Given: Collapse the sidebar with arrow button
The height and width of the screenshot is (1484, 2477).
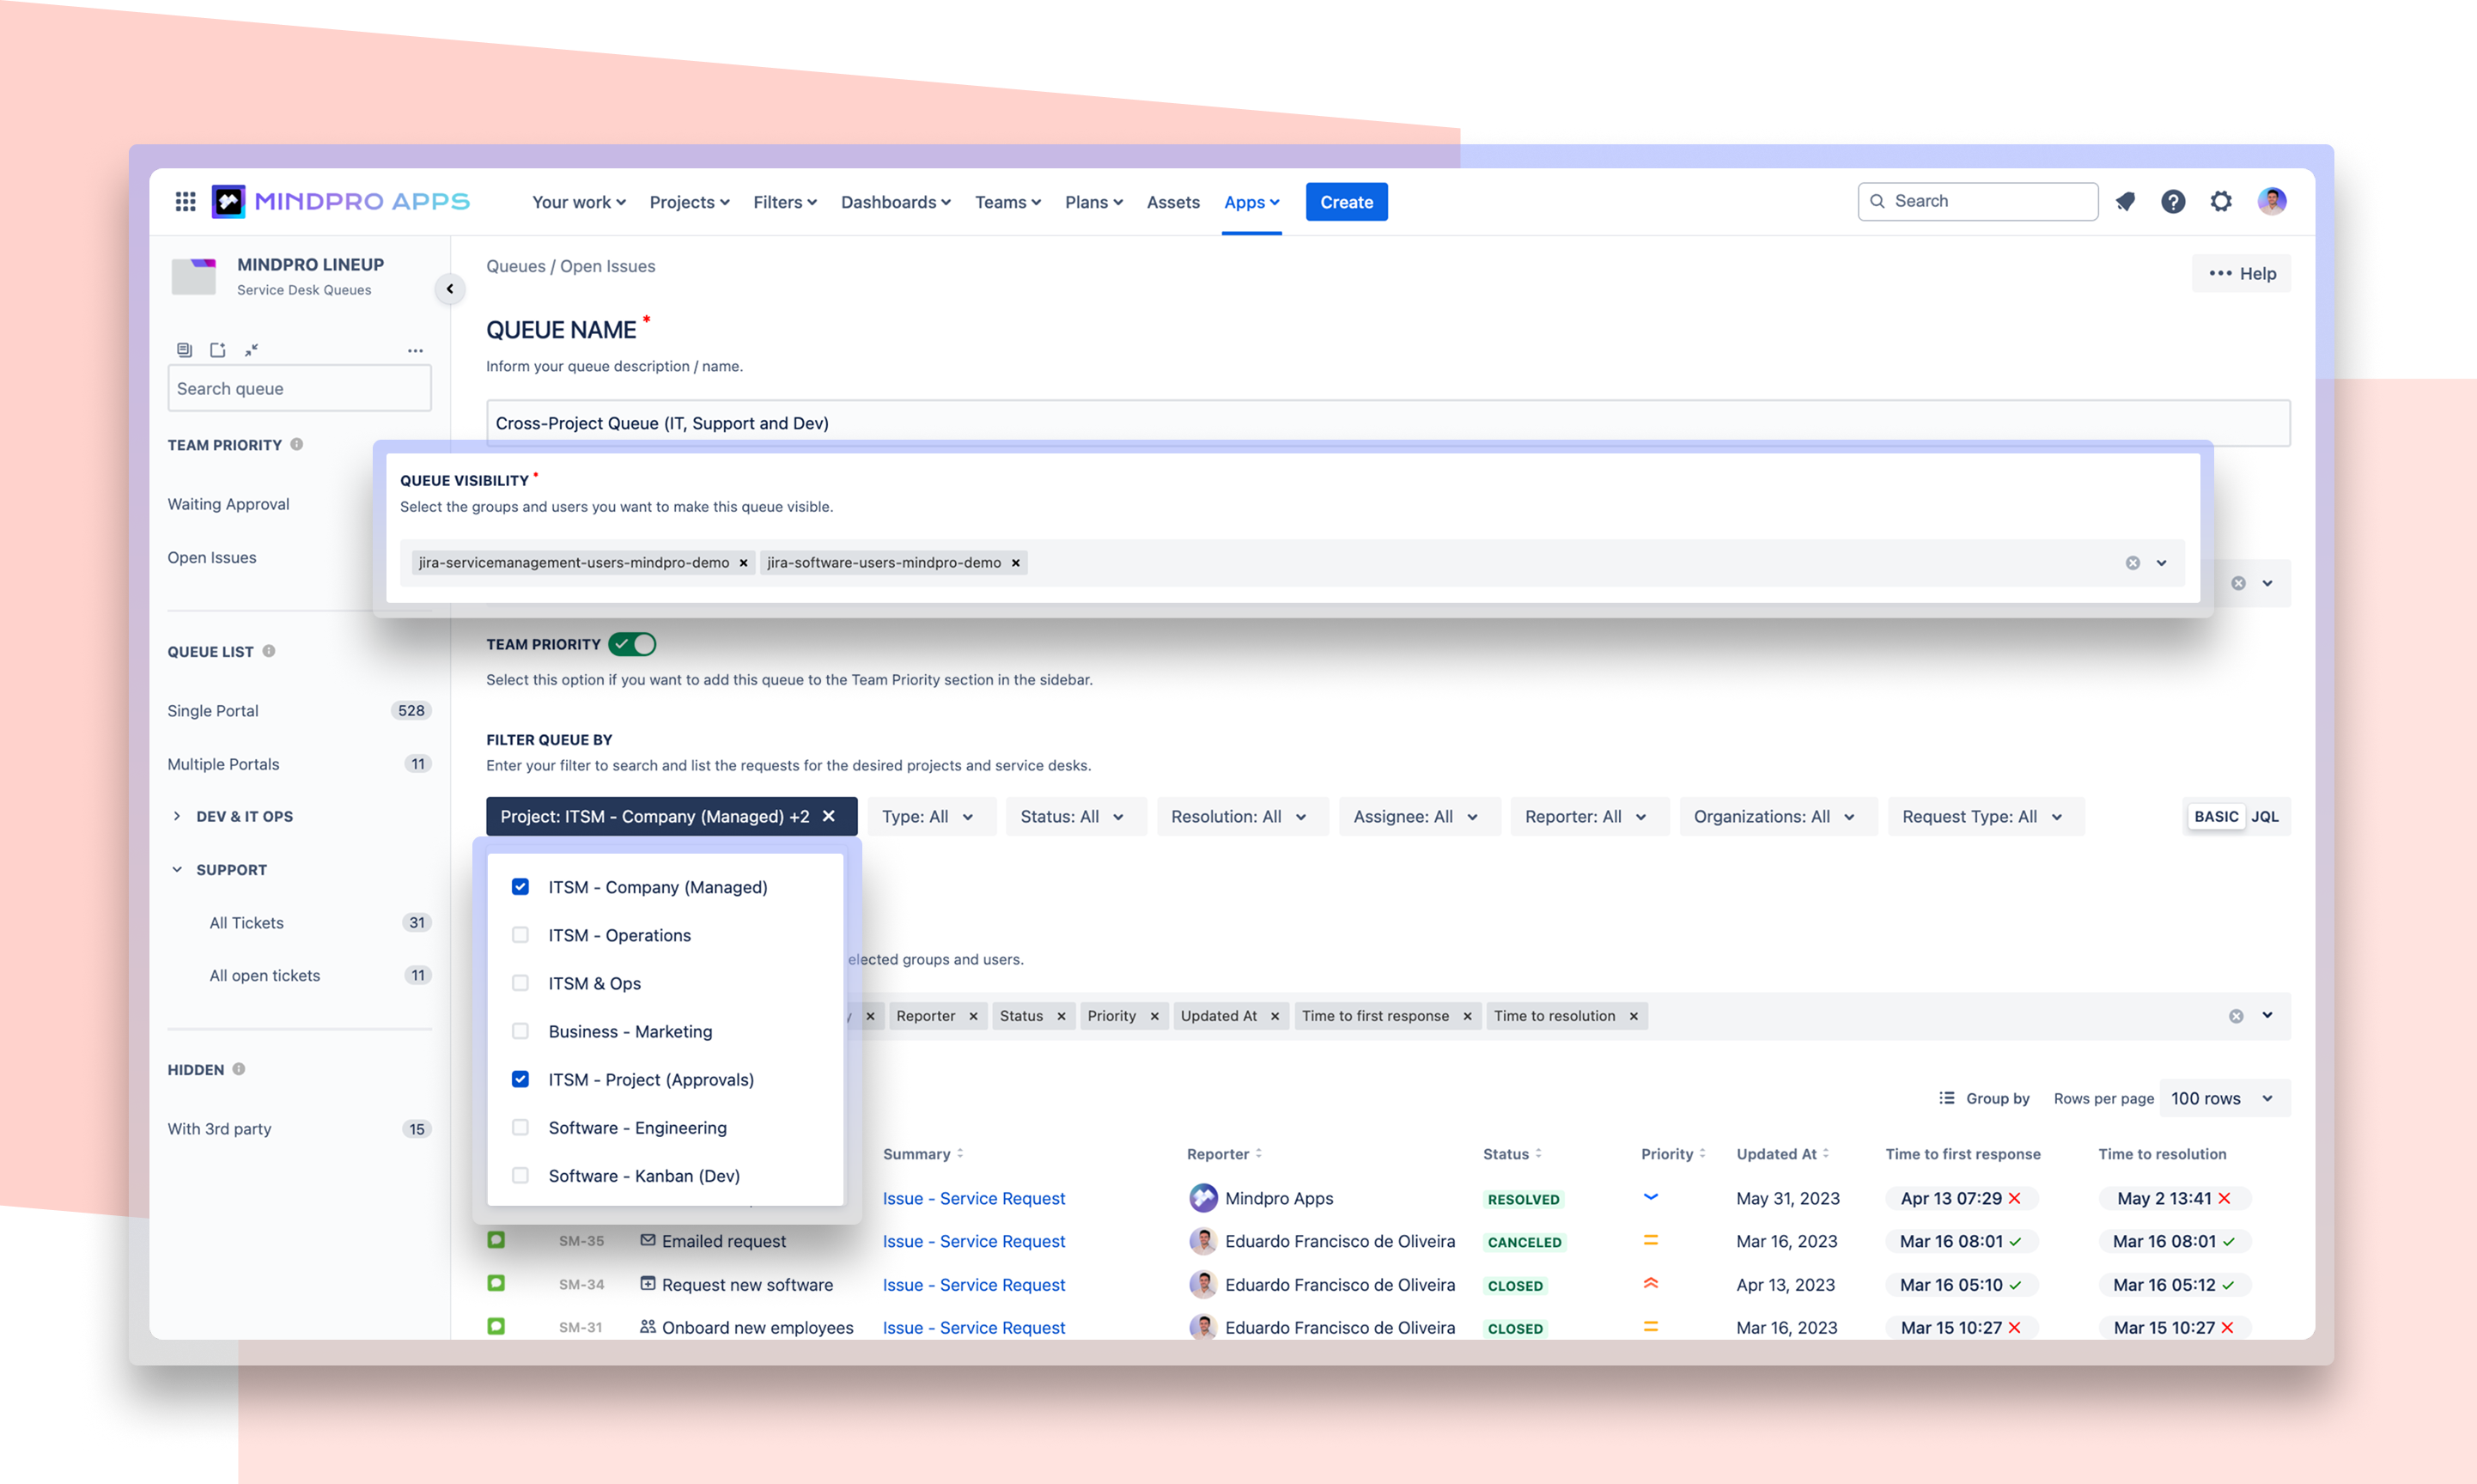Looking at the screenshot, I should tap(450, 289).
